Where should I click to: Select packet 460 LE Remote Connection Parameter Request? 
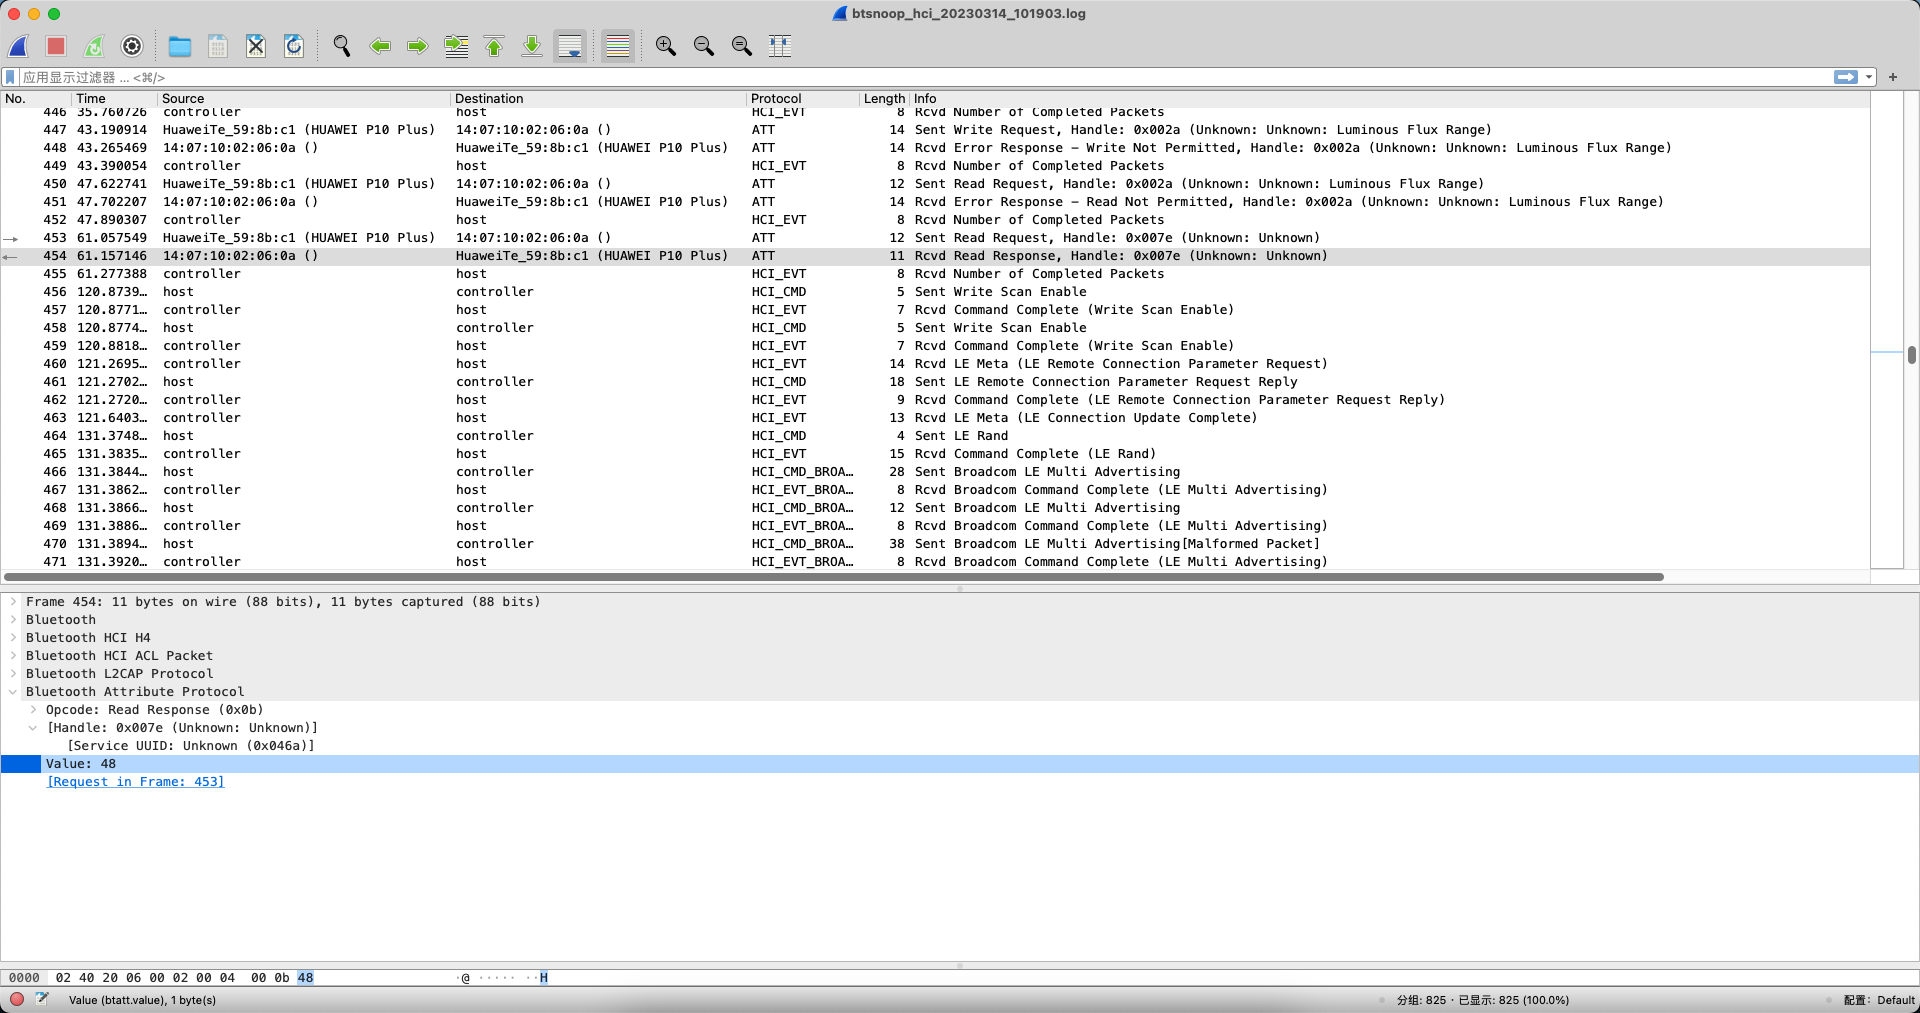(x=935, y=364)
